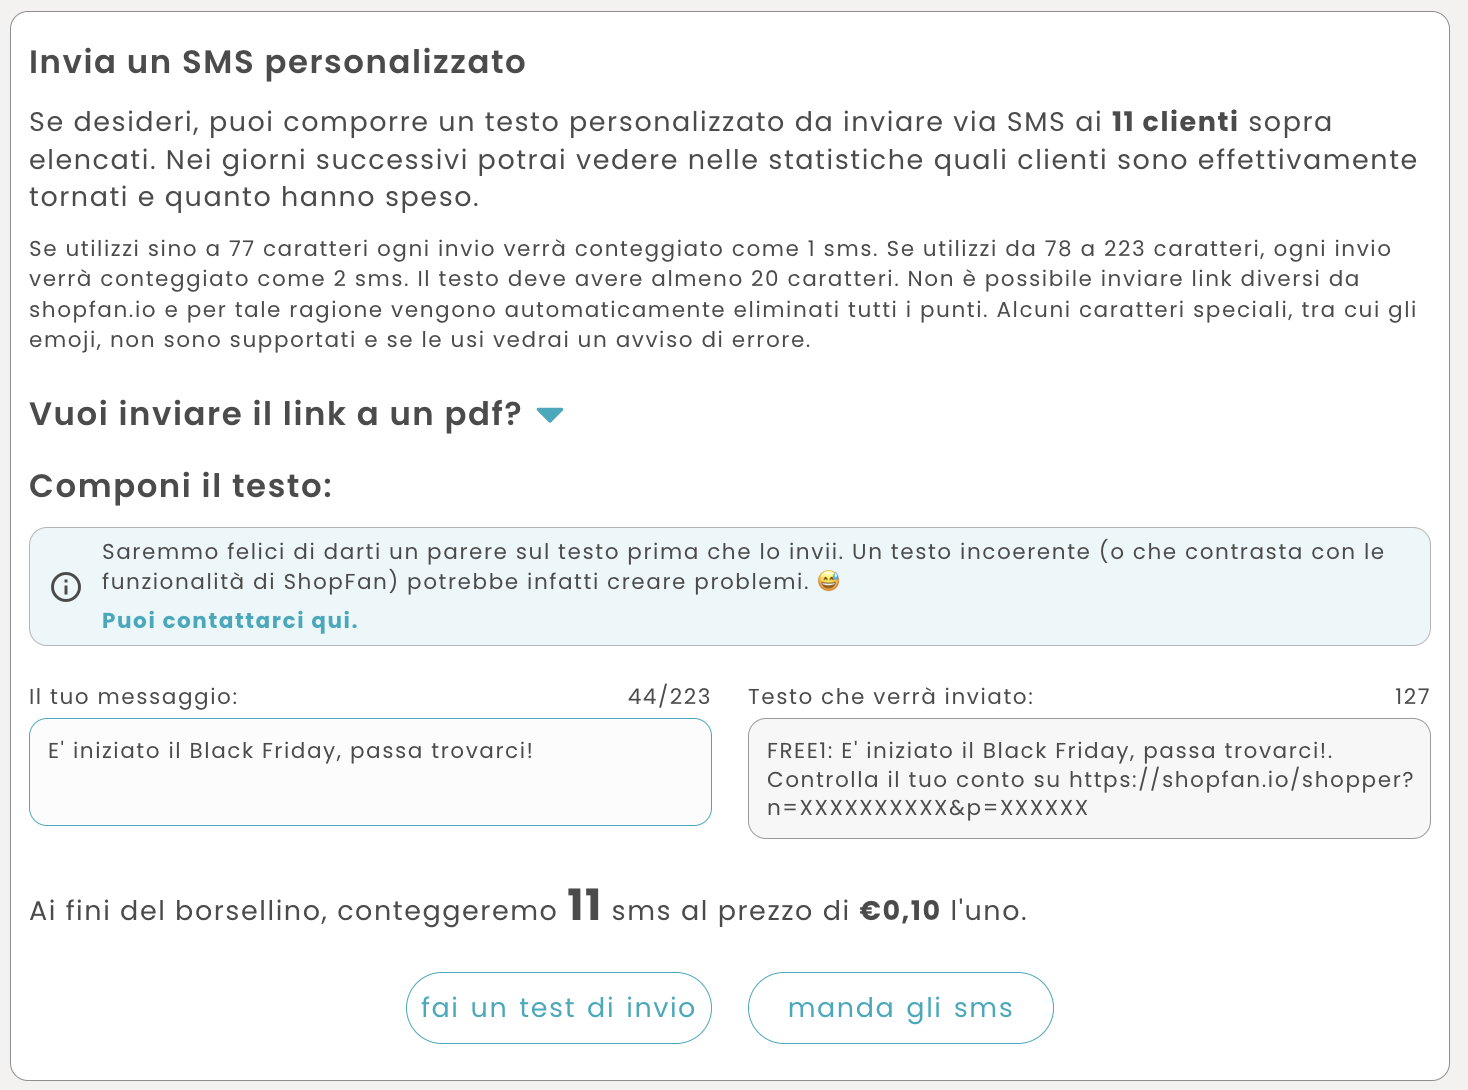Click the bold €0,10 price
The height and width of the screenshot is (1090, 1468).
coord(900,911)
